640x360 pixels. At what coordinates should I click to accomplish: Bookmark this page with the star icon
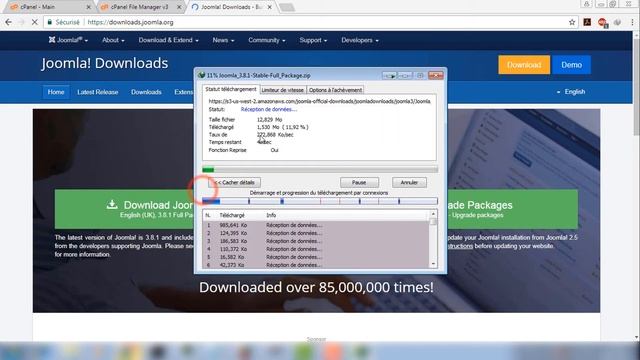572,22
